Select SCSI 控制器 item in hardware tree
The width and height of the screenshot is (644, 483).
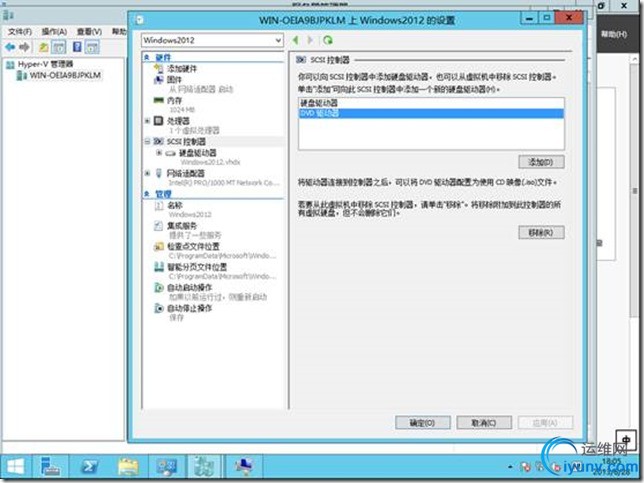click(x=186, y=141)
